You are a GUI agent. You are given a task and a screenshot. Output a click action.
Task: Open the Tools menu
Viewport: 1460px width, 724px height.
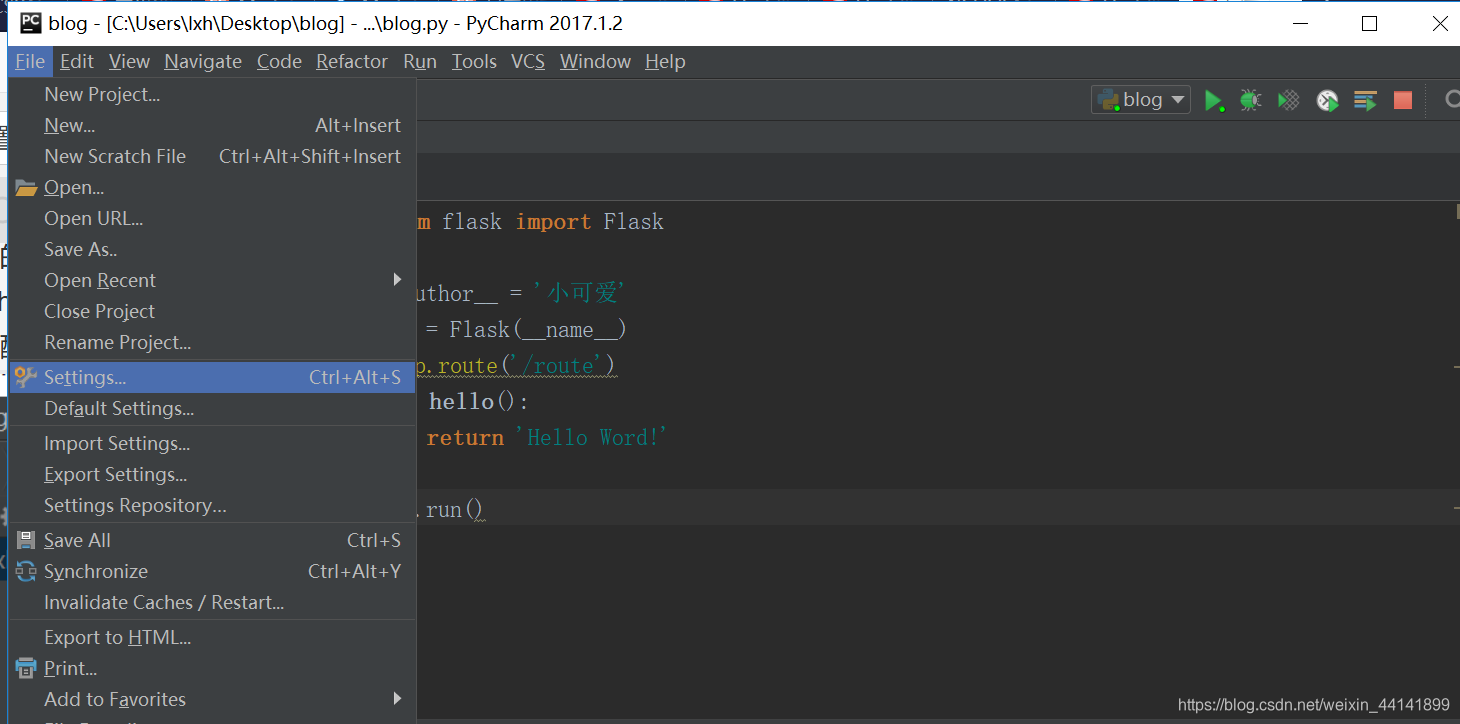[474, 61]
